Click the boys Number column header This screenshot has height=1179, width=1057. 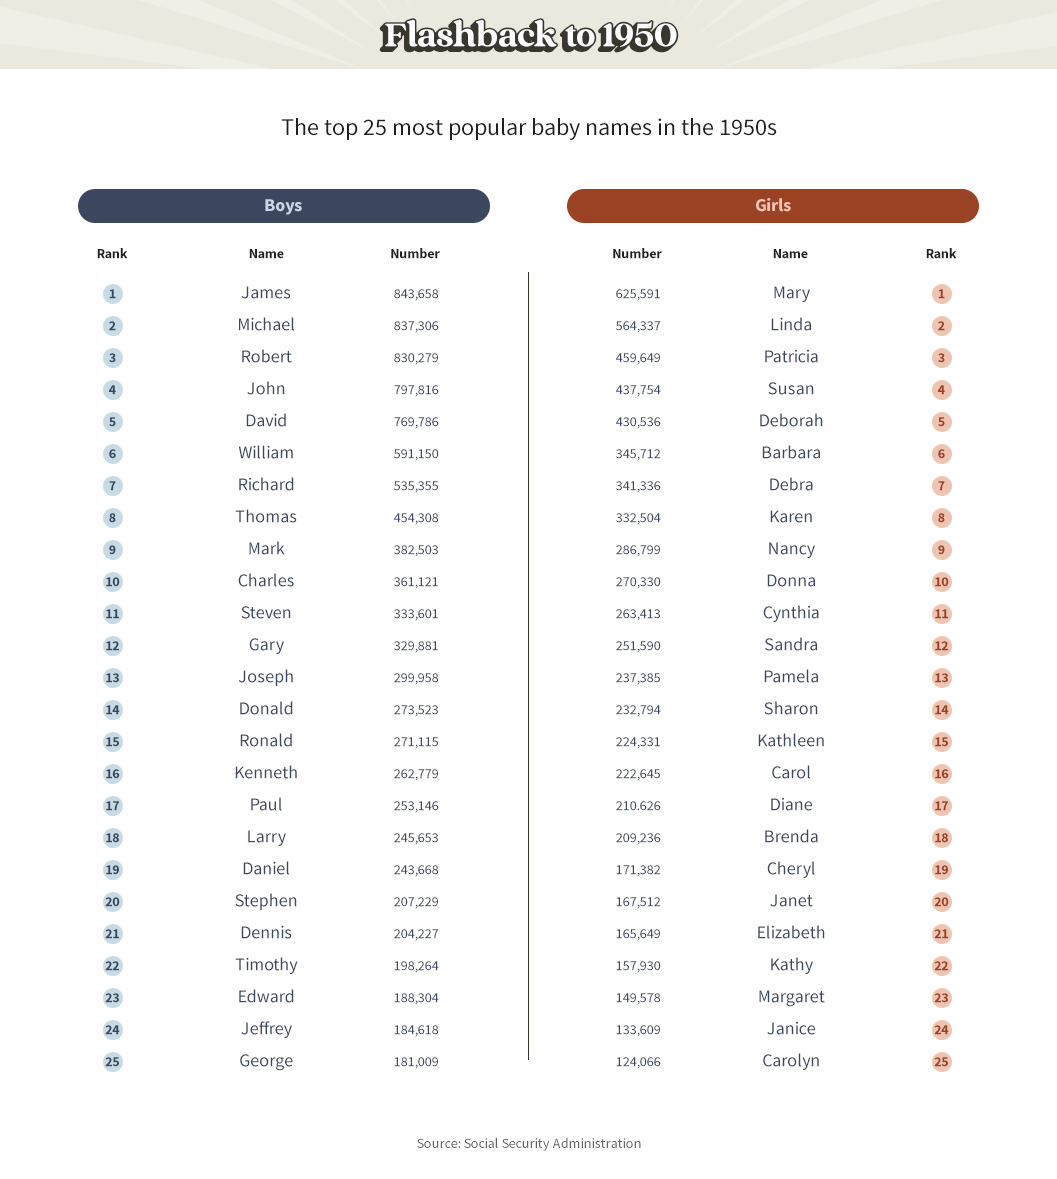coord(415,253)
